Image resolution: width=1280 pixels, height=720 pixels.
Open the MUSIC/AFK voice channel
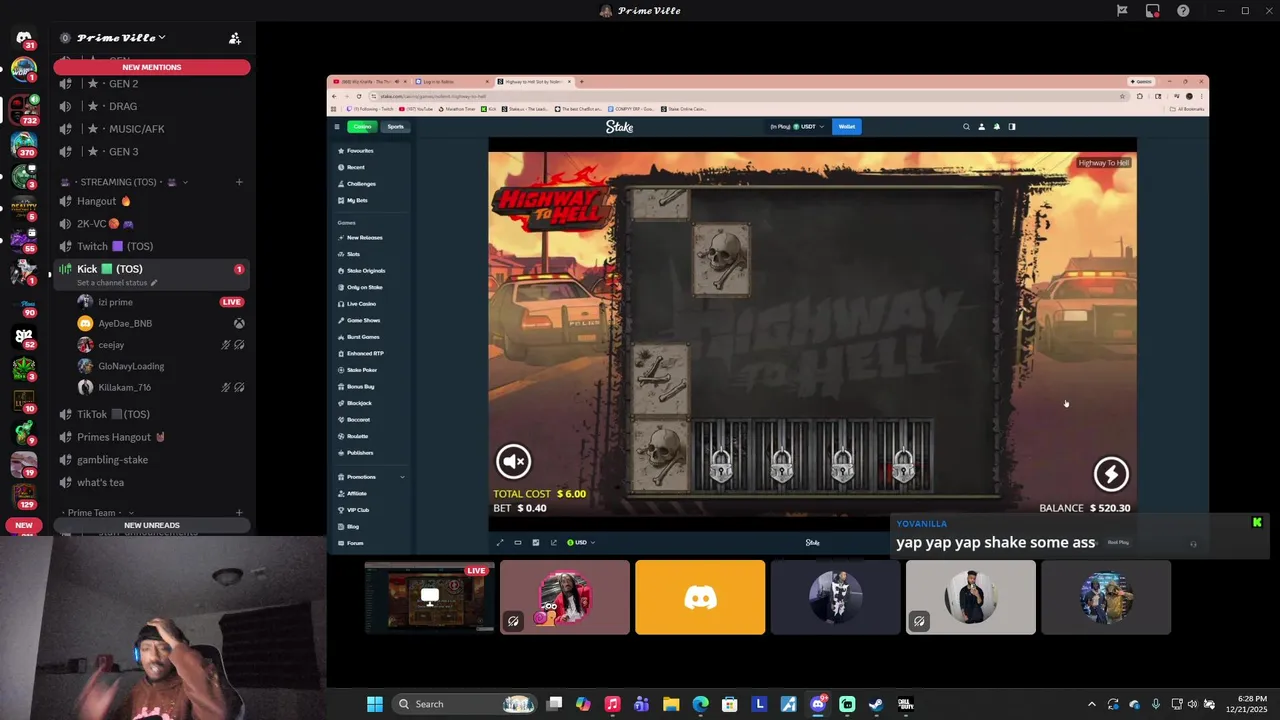(150, 129)
